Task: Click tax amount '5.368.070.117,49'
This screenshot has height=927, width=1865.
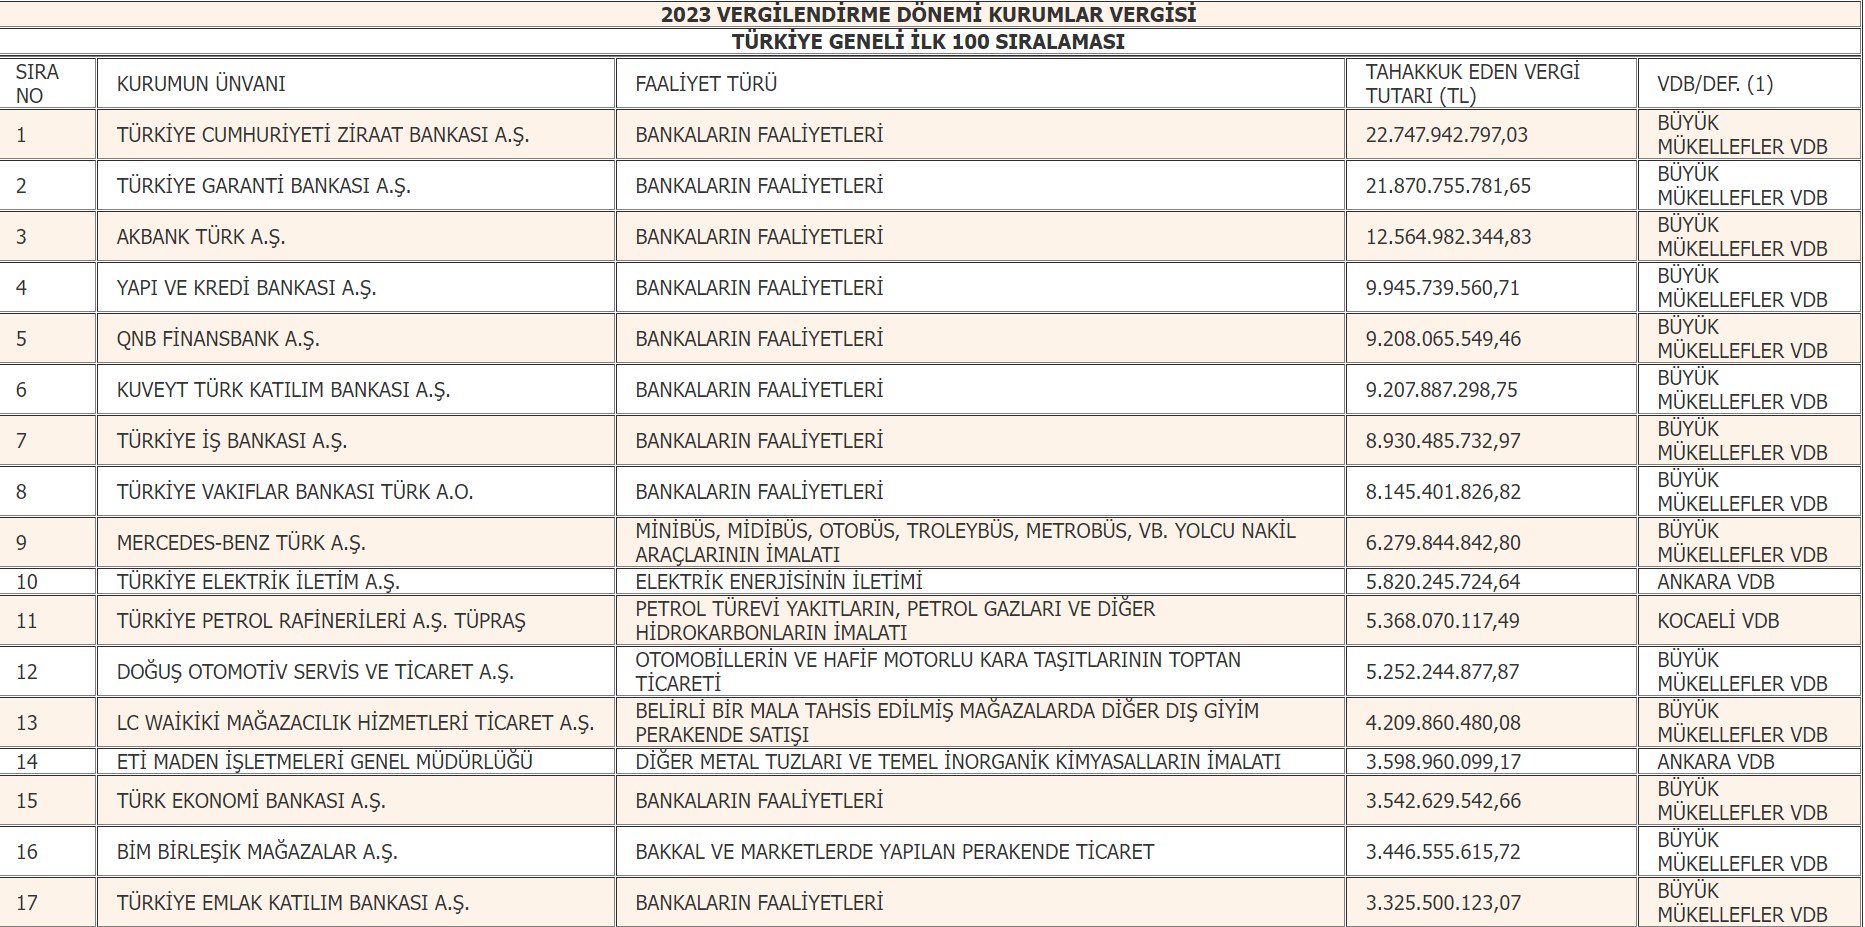Action: tap(1443, 621)
